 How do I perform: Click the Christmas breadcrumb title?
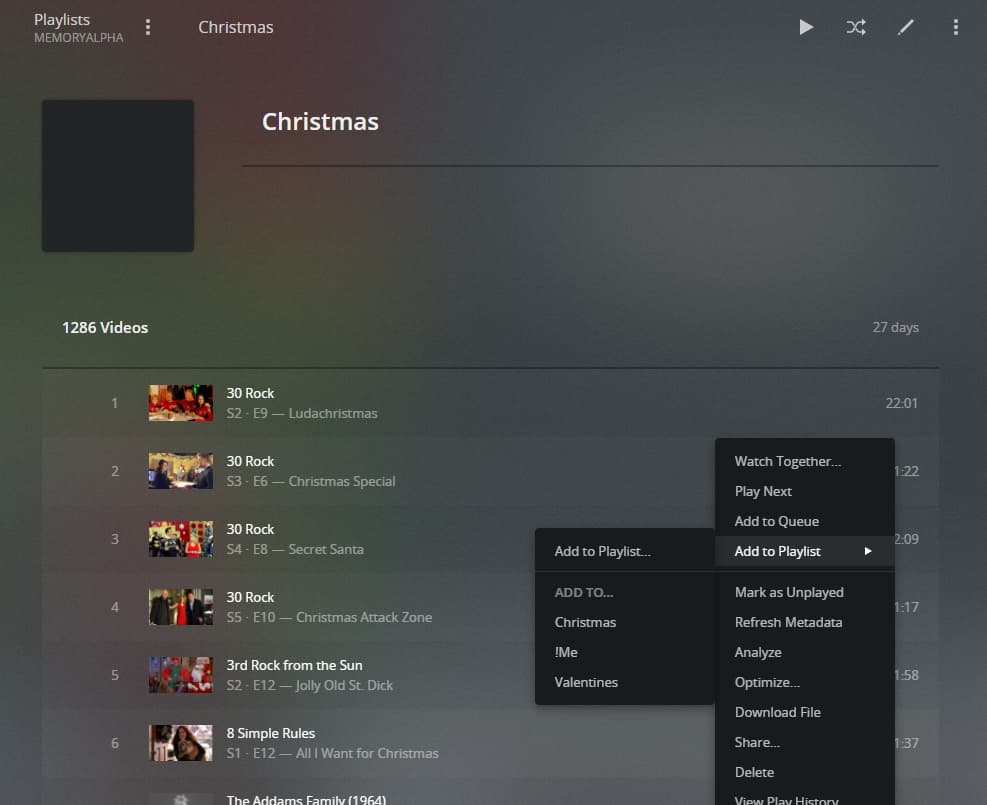click(235, 27)
